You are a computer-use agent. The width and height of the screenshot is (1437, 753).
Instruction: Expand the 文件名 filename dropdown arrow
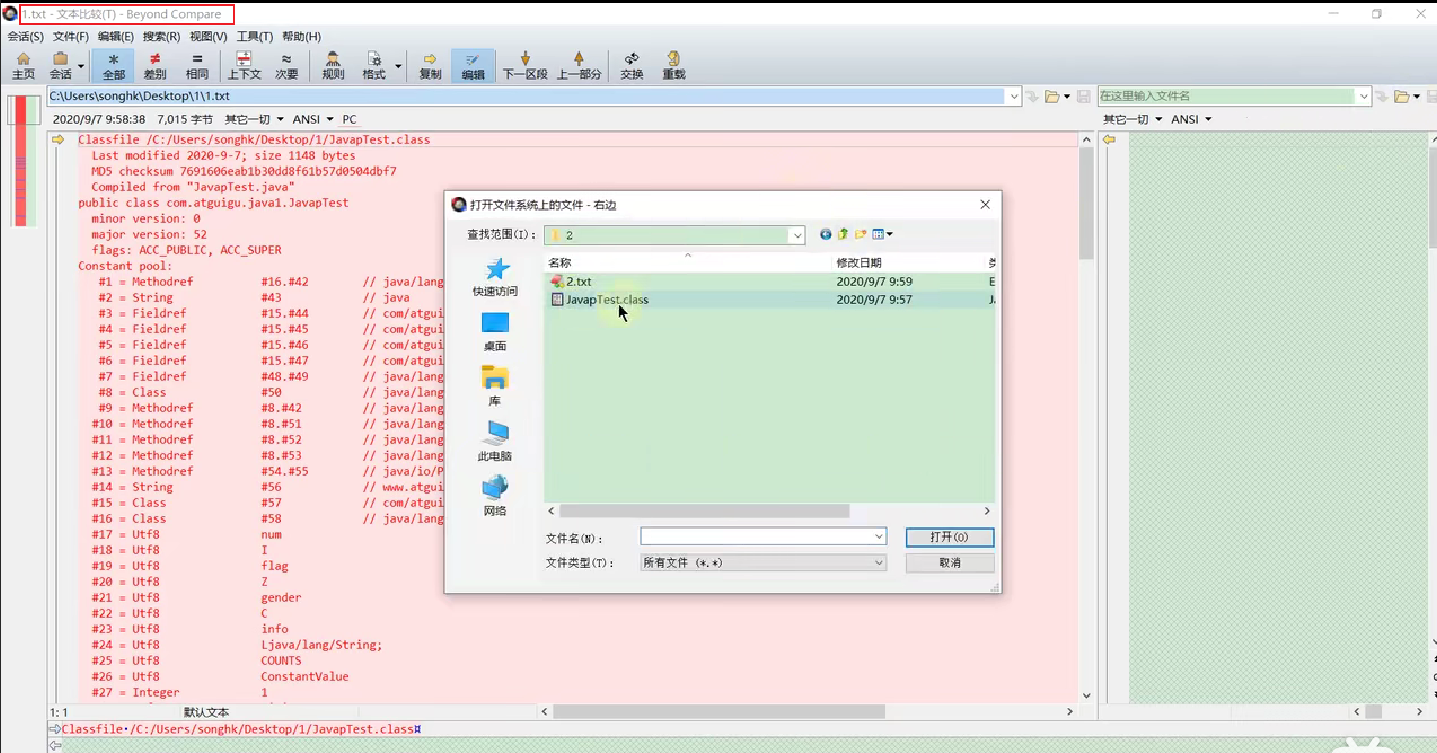(x=879, y=537)
